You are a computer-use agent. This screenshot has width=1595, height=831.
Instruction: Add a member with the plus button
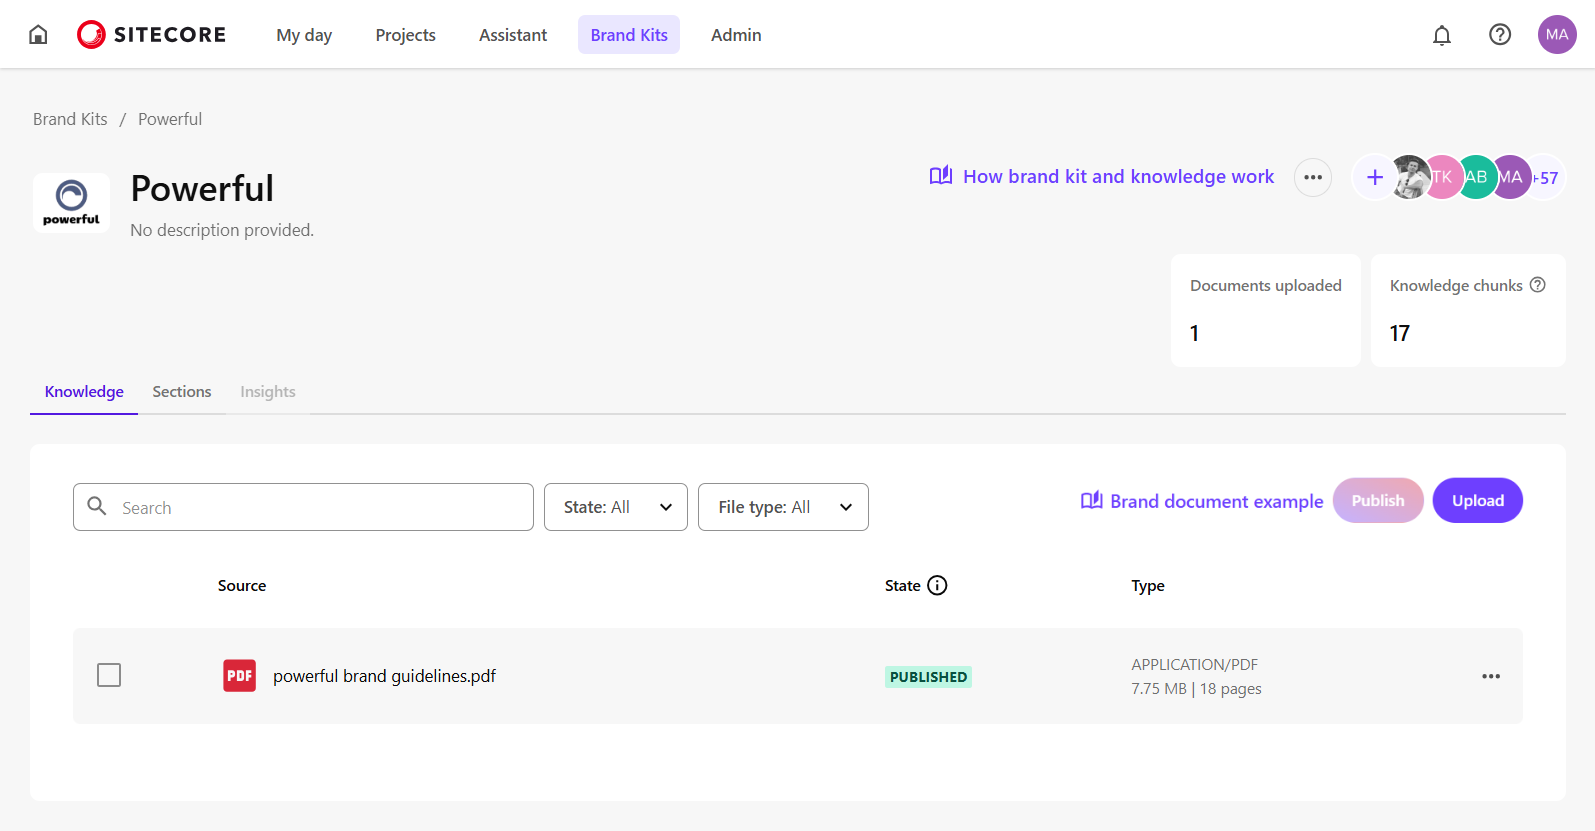click(1375, 177)
